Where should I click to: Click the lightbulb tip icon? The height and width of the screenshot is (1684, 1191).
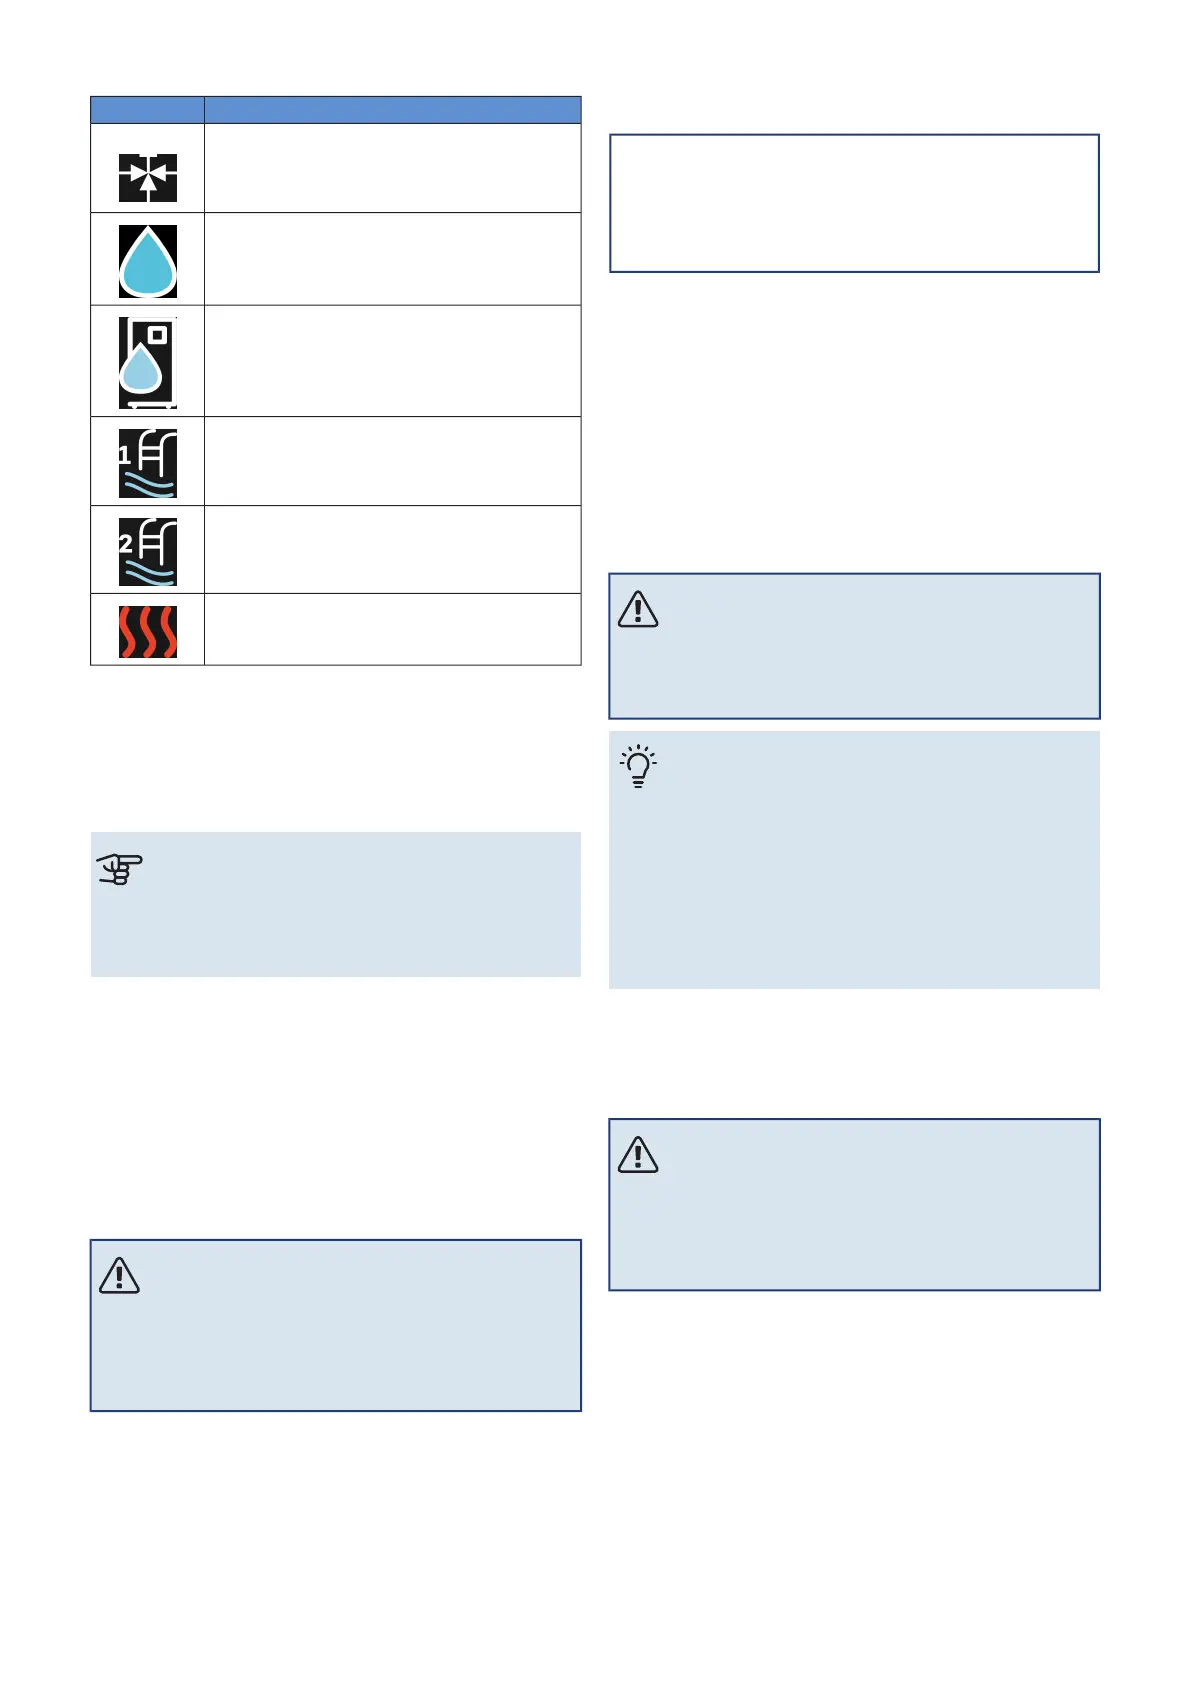638,767
